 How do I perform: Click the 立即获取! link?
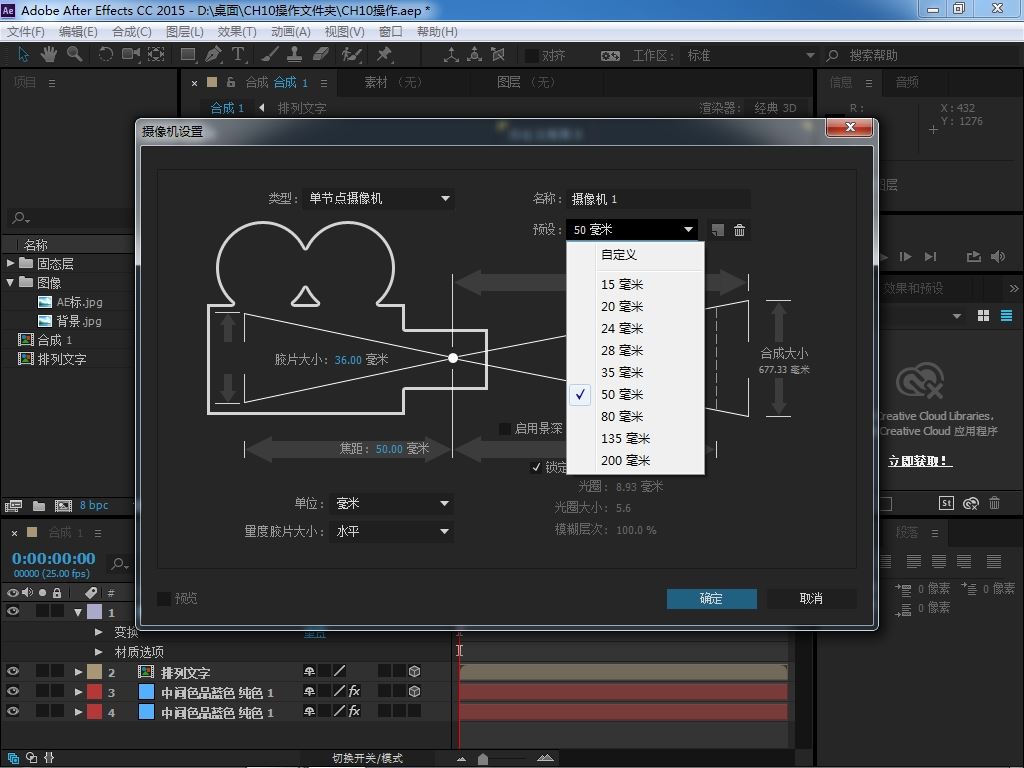coord(920,461)
